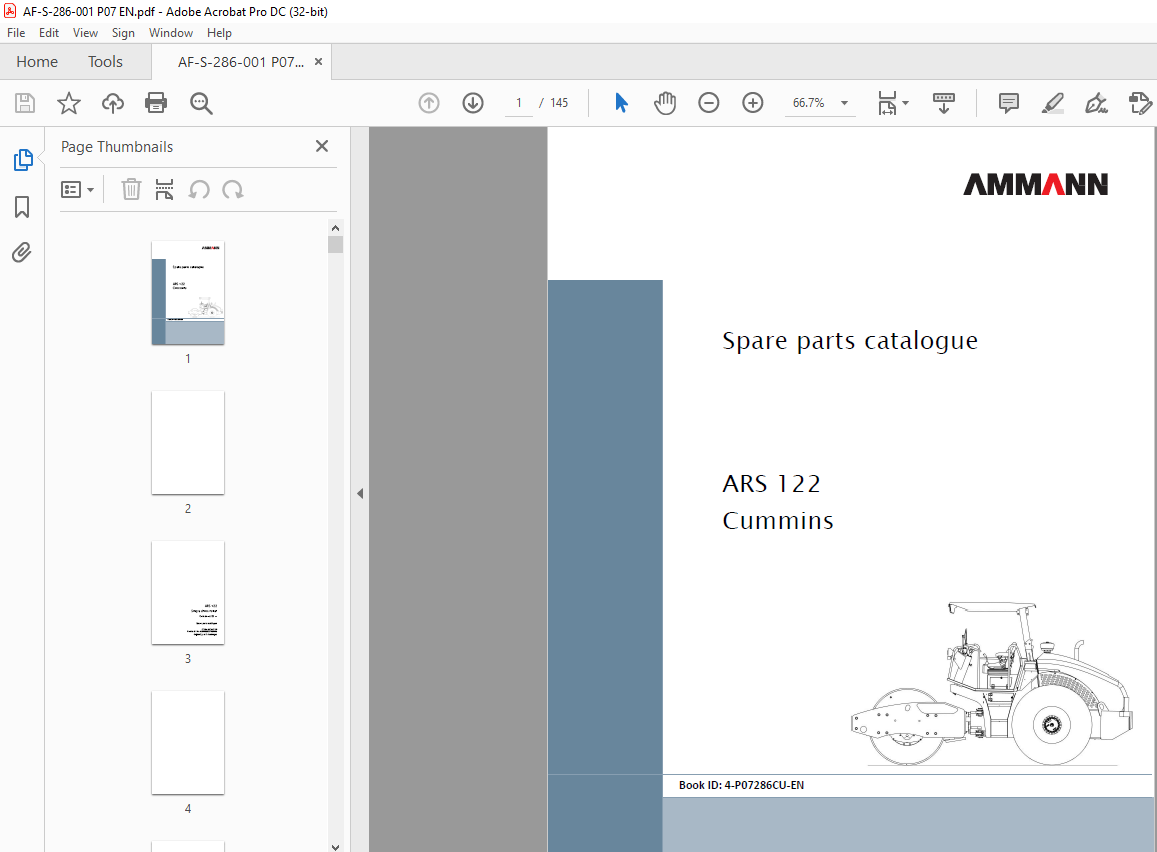Screen dimensions: 1157x852
Task: Click the Save file icon
Action: pyautogui.click(x=25, y=103)
